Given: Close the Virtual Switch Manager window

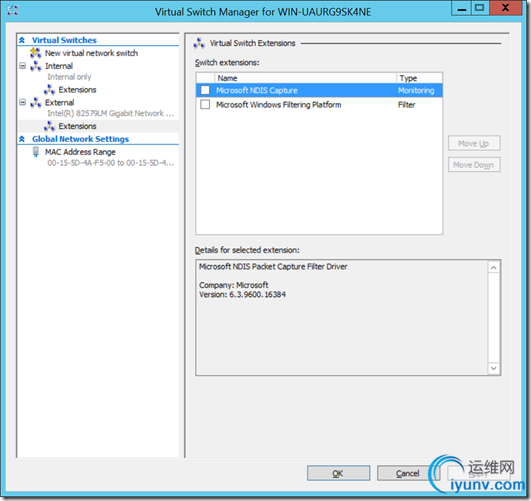Looking at the screenshot, I should click(505, 8).
